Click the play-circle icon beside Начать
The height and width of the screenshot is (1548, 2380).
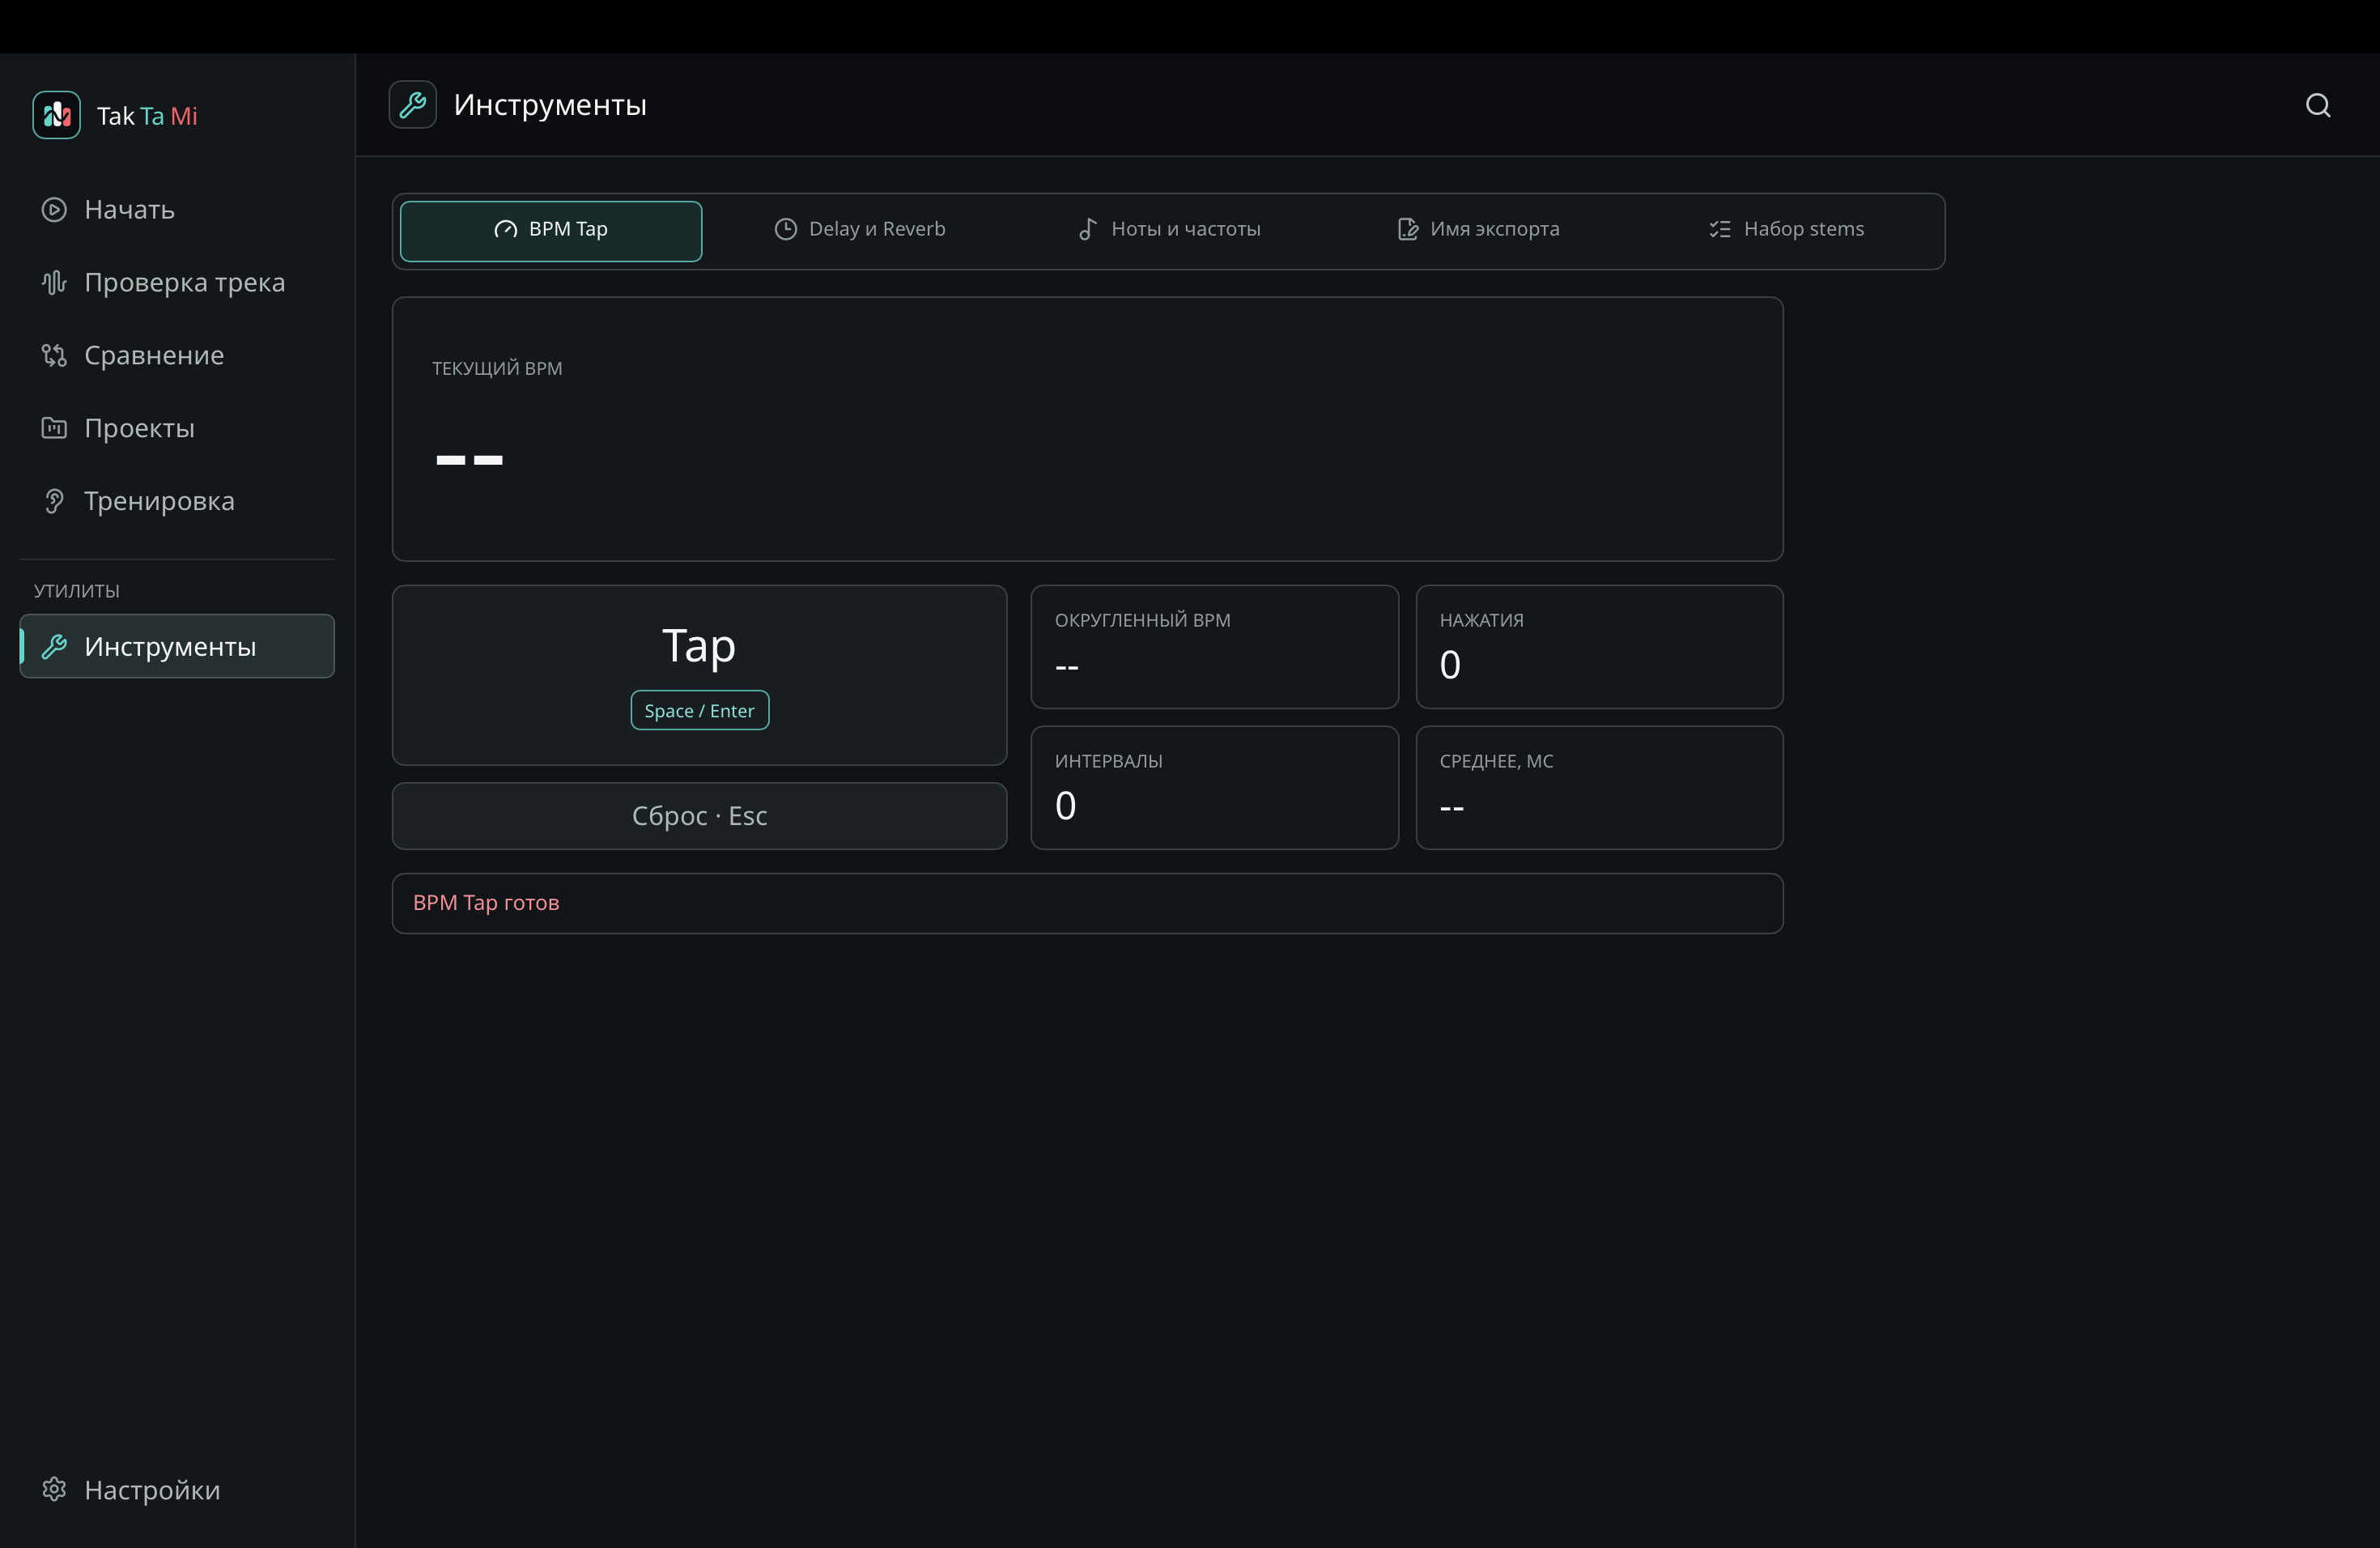tap(54, 210)
